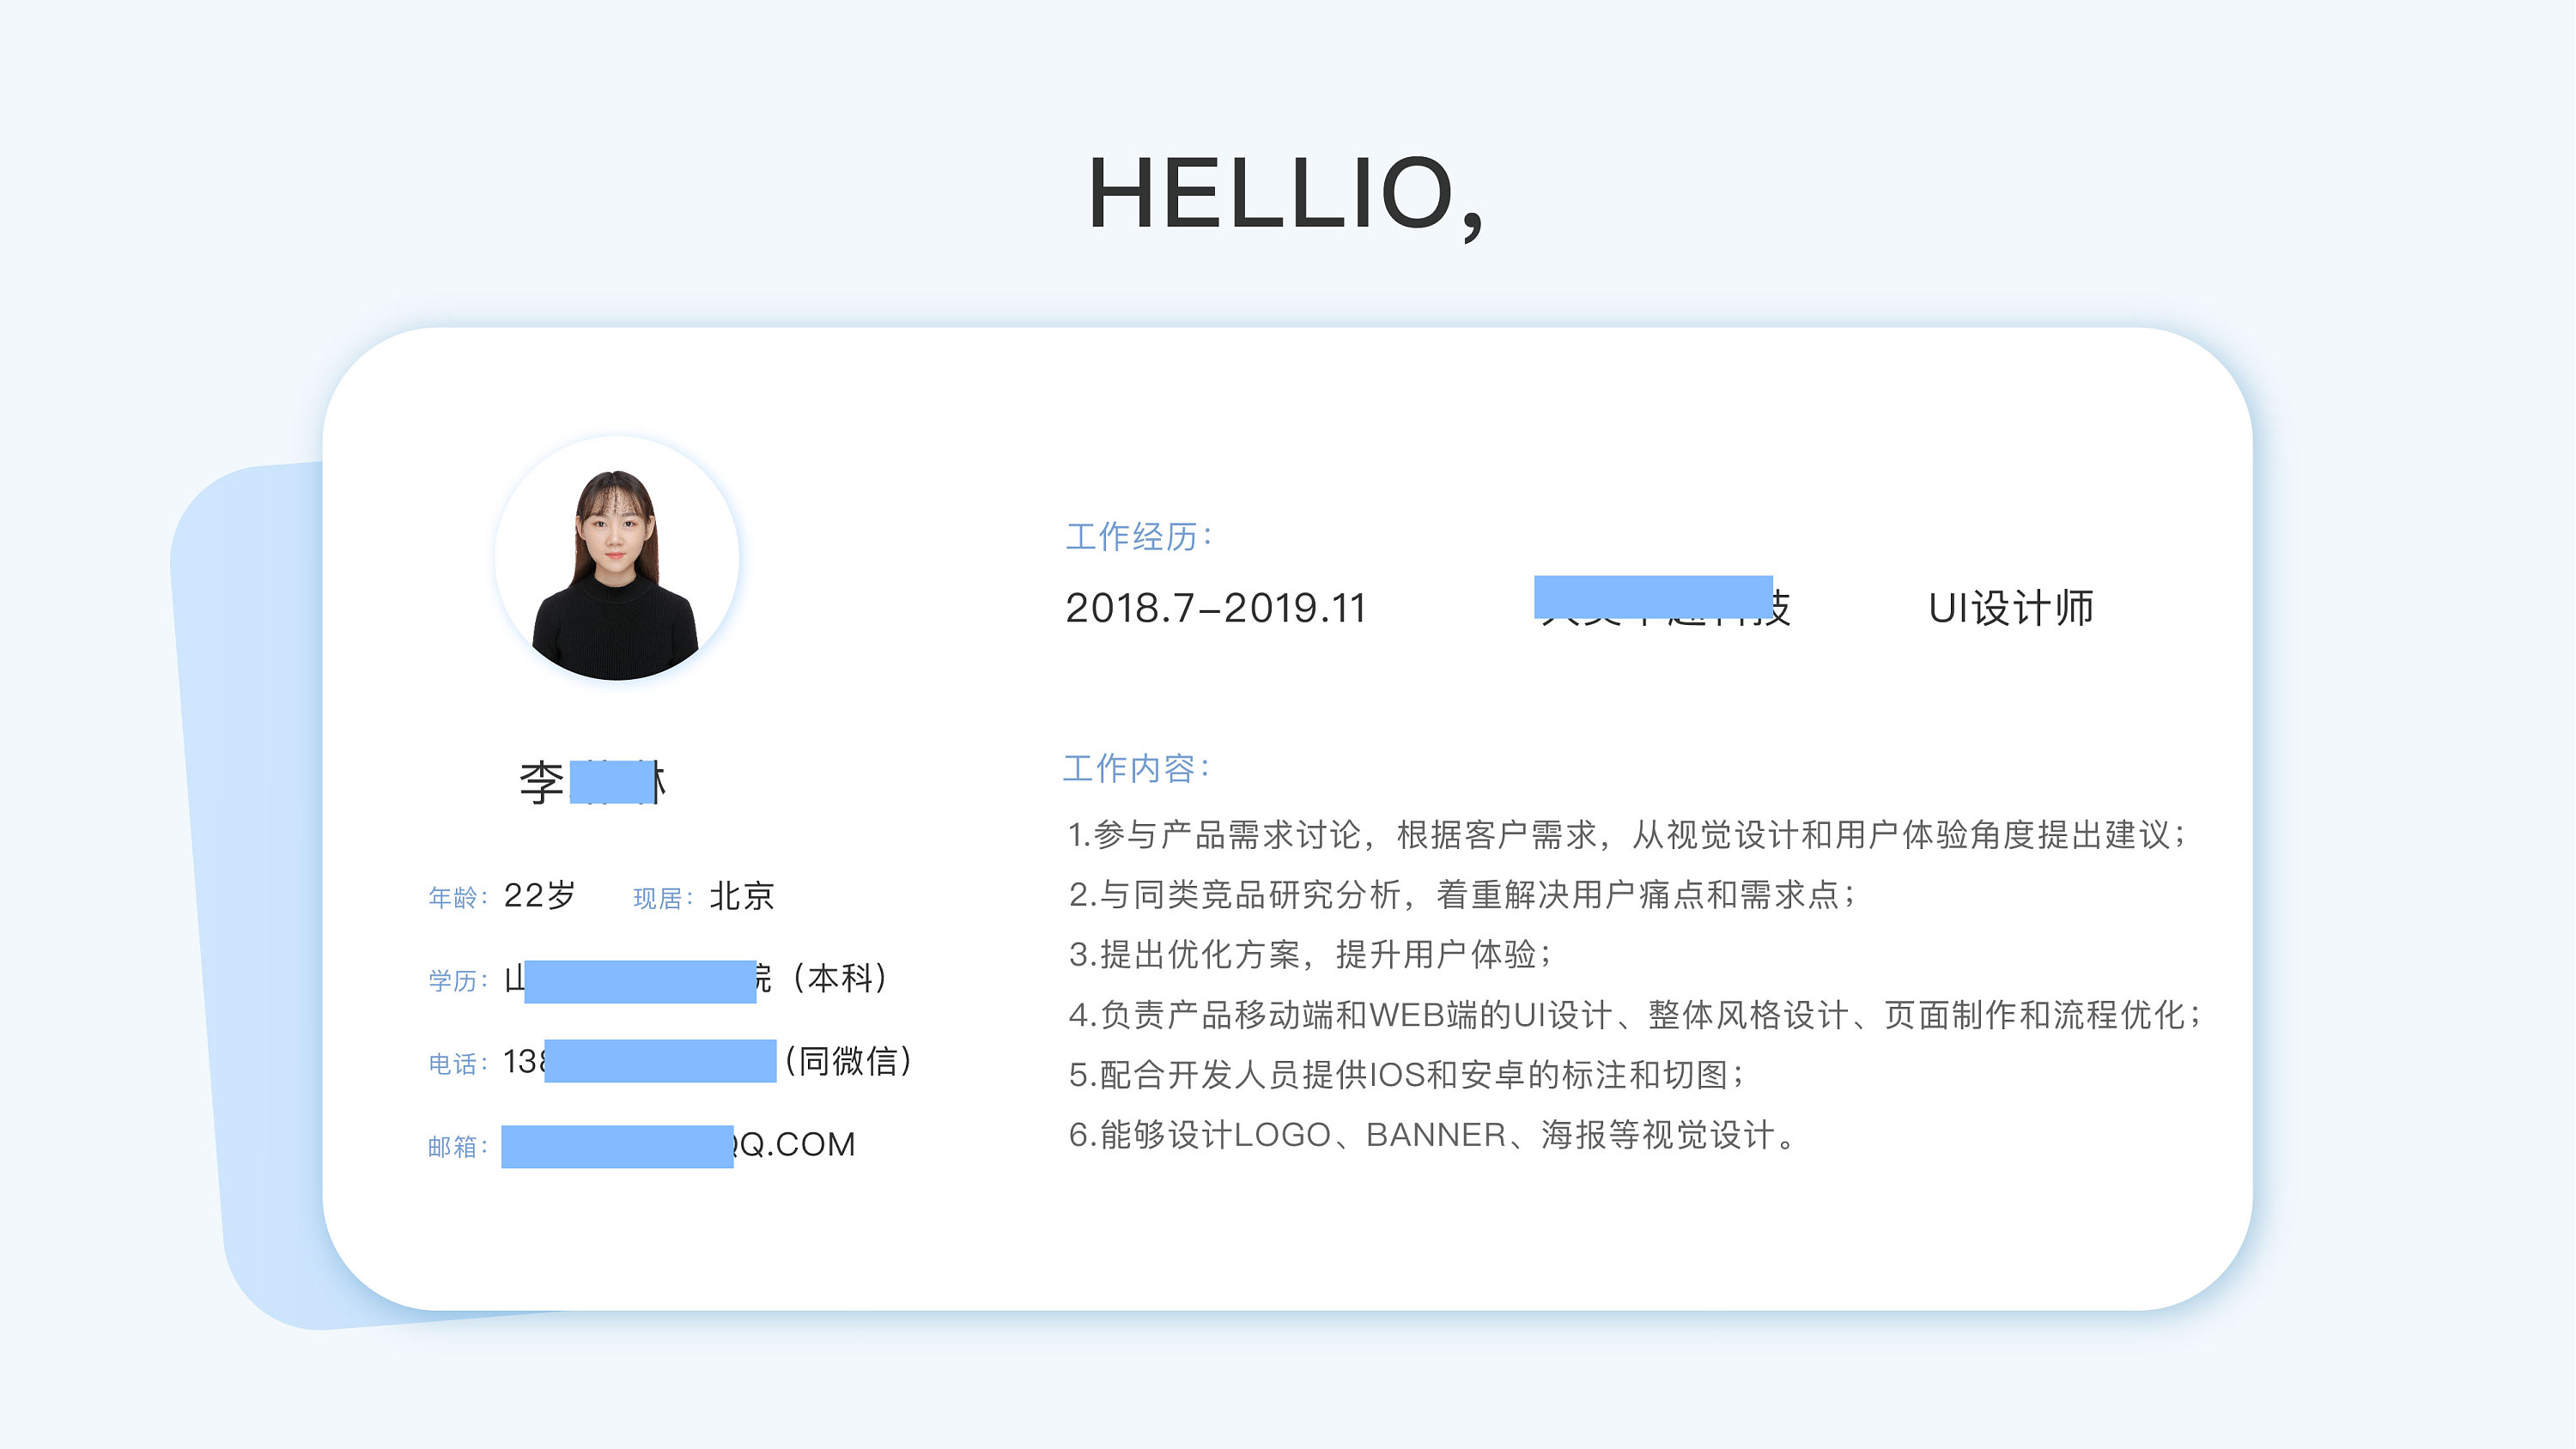
Task: Click work item 6 about LOGO、BANNER design
Action: click(1432, 1135)
